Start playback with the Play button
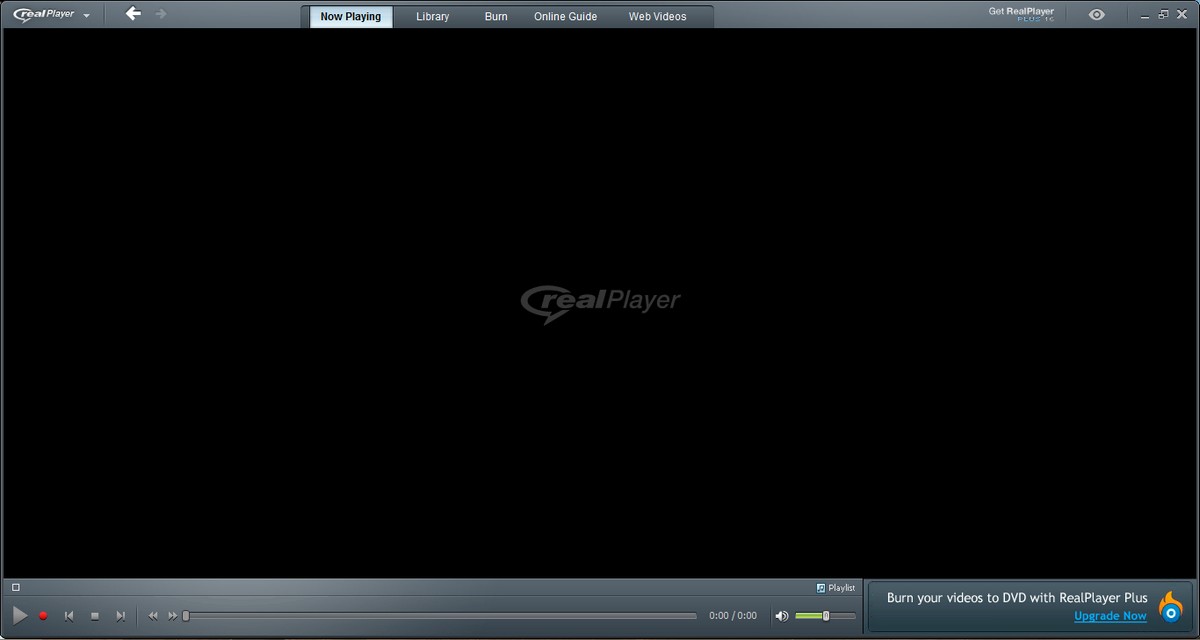 click(20, 616)
